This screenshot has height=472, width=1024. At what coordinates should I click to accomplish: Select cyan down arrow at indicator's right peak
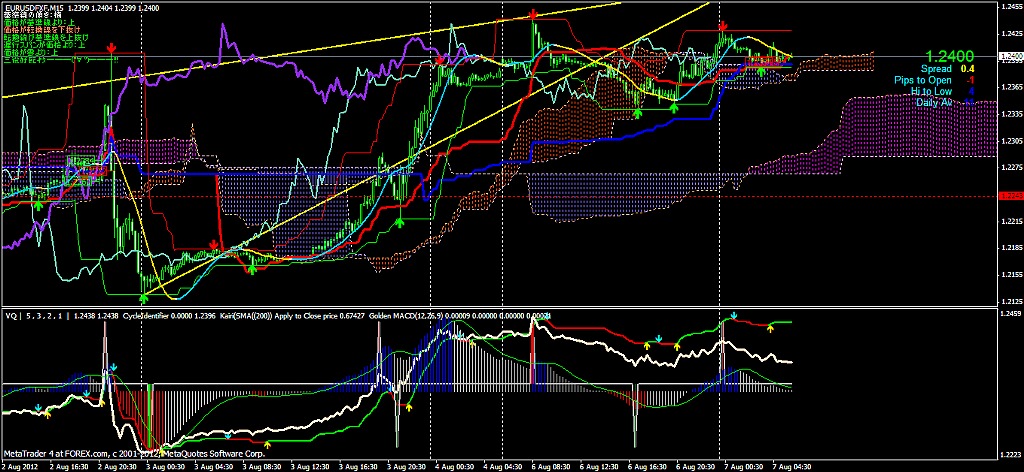733,315
